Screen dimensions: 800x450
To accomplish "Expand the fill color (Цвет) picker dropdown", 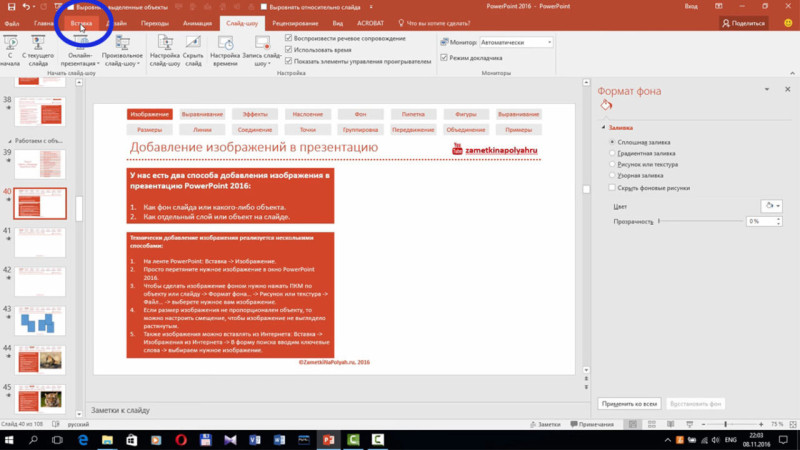I will click(x=771, y=206).
